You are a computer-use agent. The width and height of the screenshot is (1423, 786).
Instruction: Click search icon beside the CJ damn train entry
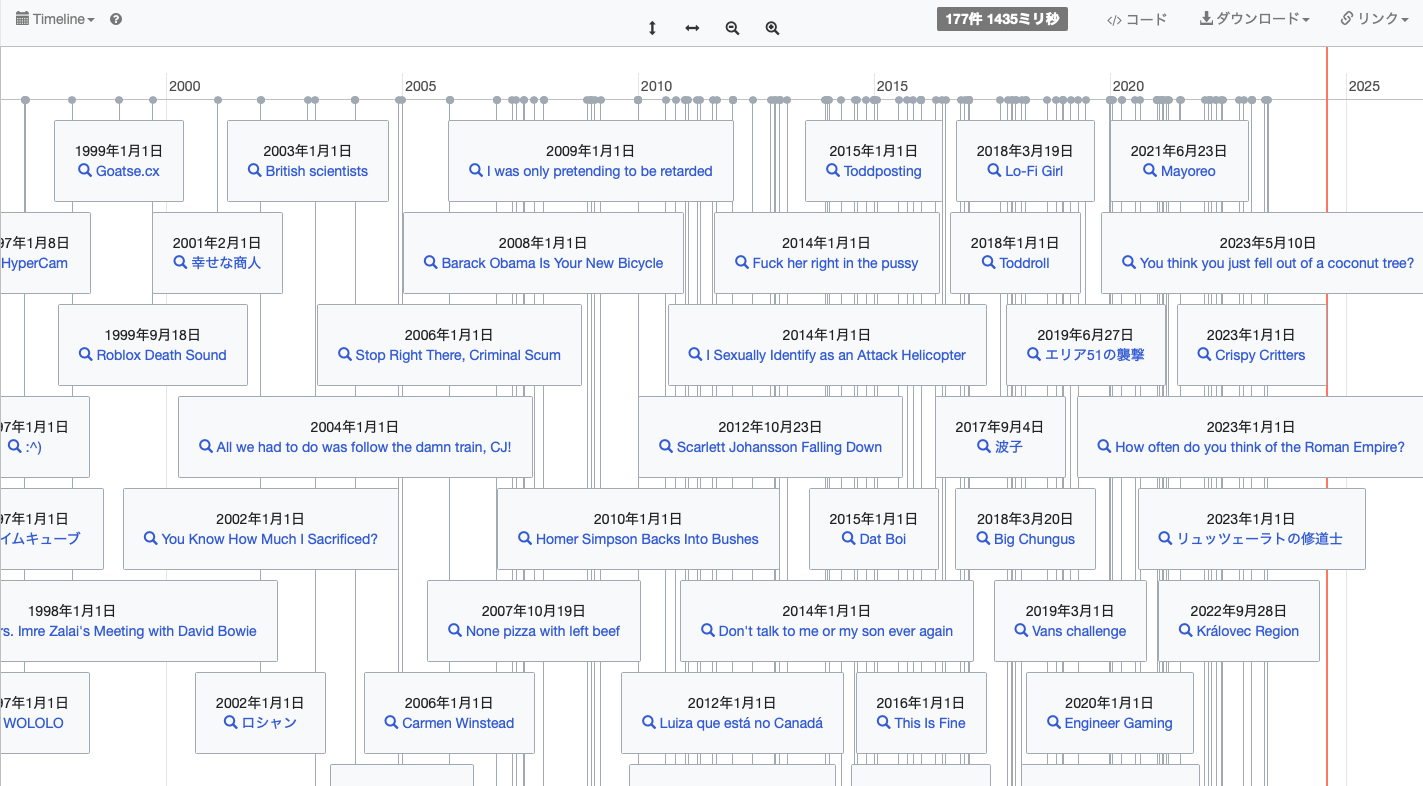[206, 446]
